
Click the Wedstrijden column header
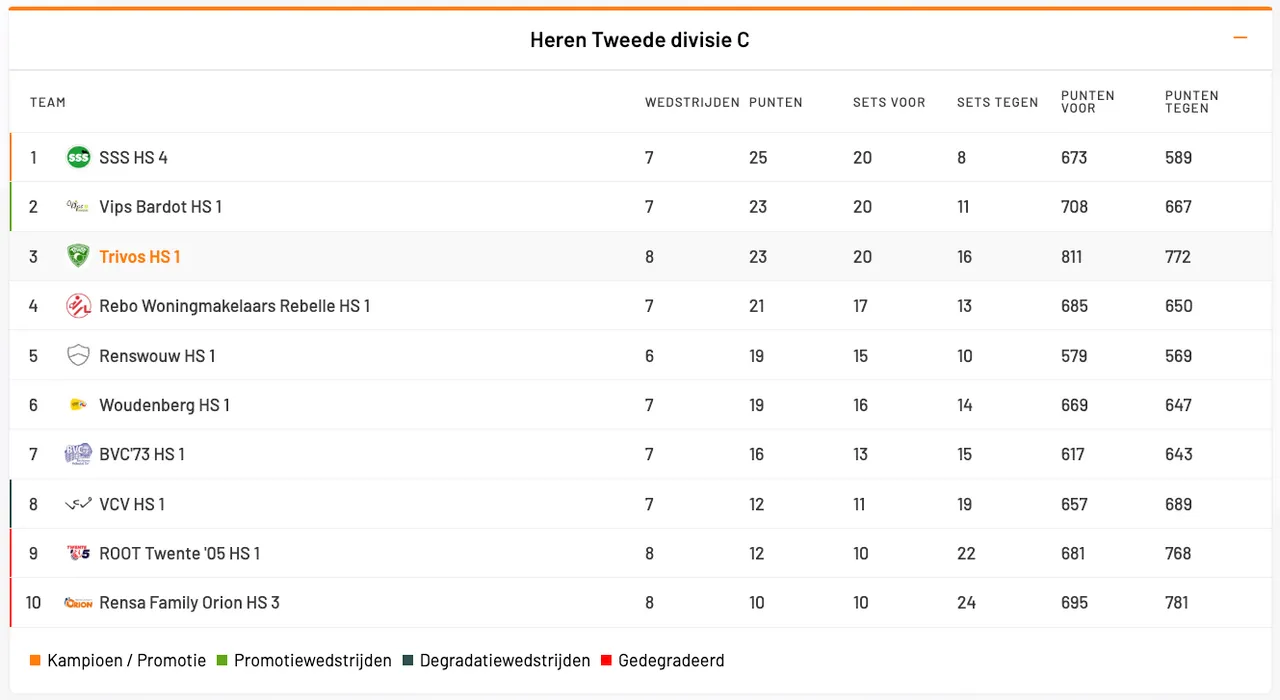tap(692, 102)
